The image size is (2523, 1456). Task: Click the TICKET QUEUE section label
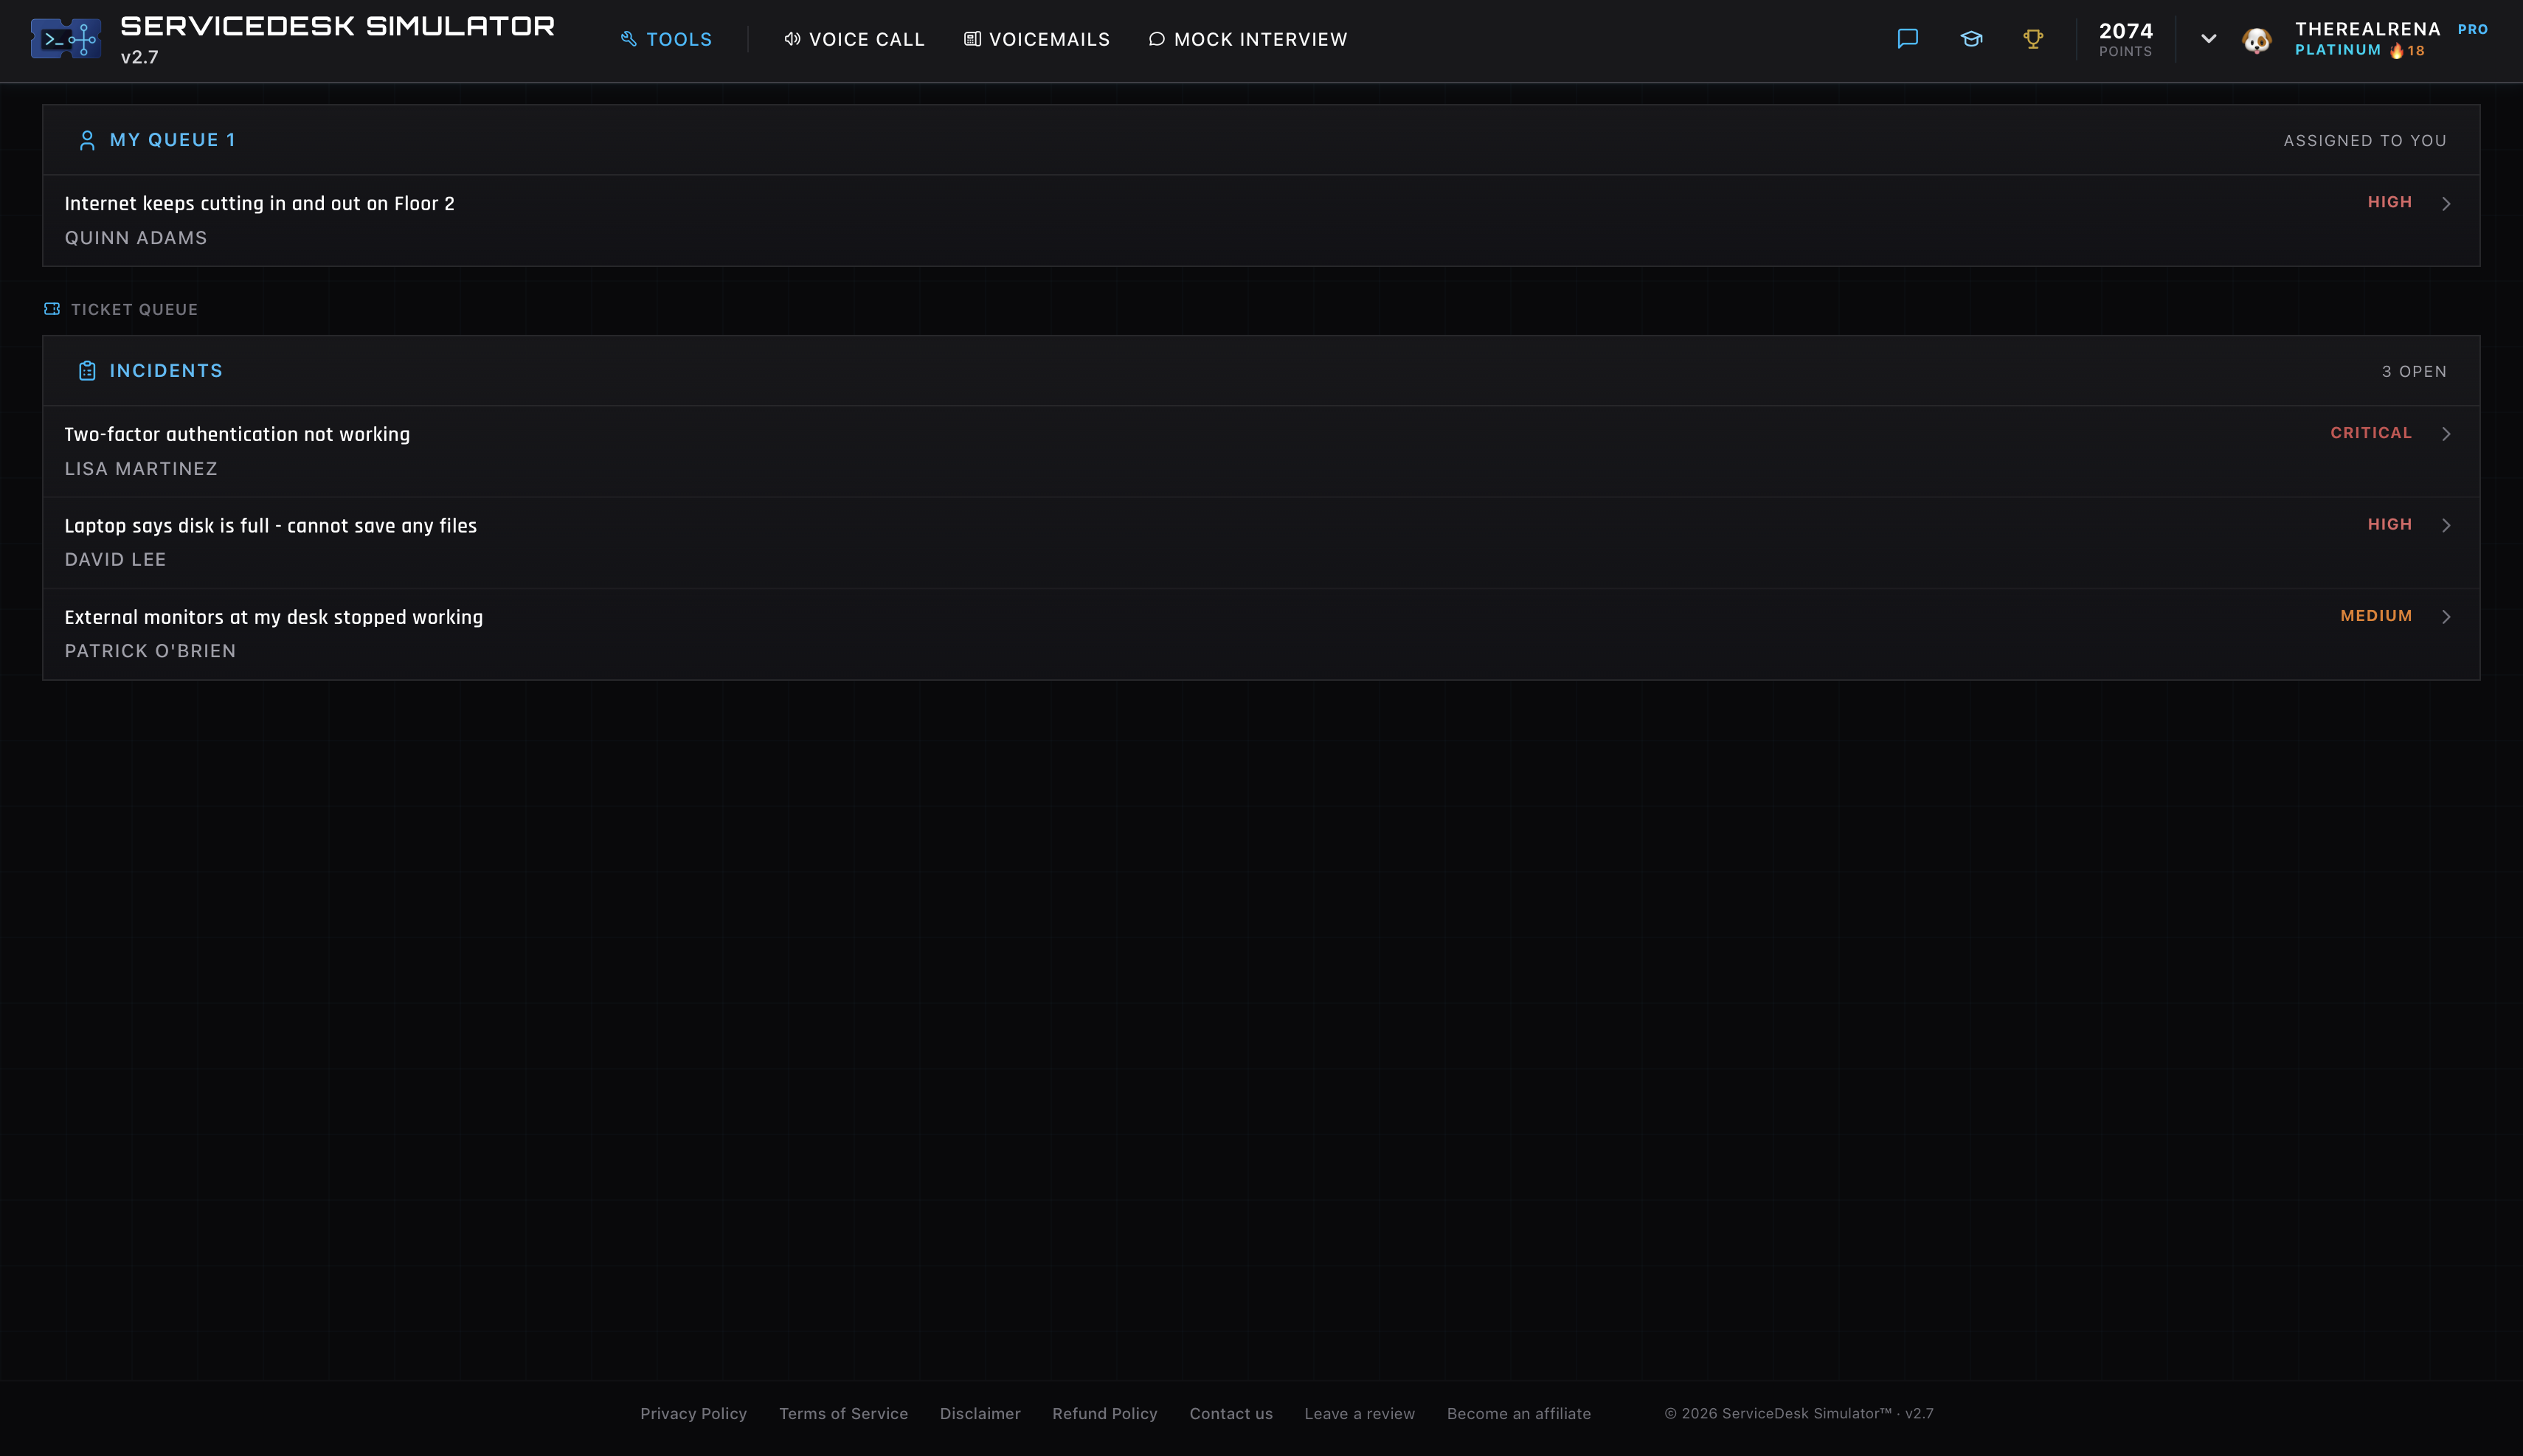click(134, 309)
